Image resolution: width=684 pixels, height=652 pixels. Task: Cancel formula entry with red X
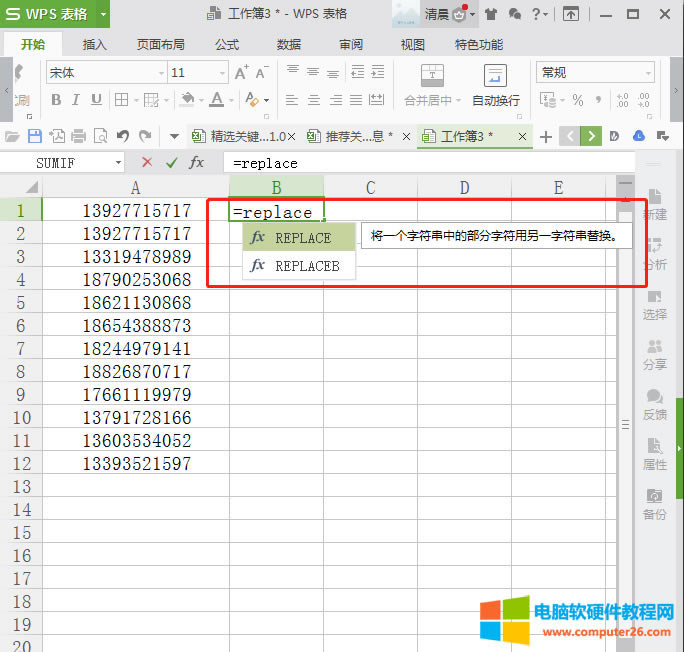tap(147, 162)
